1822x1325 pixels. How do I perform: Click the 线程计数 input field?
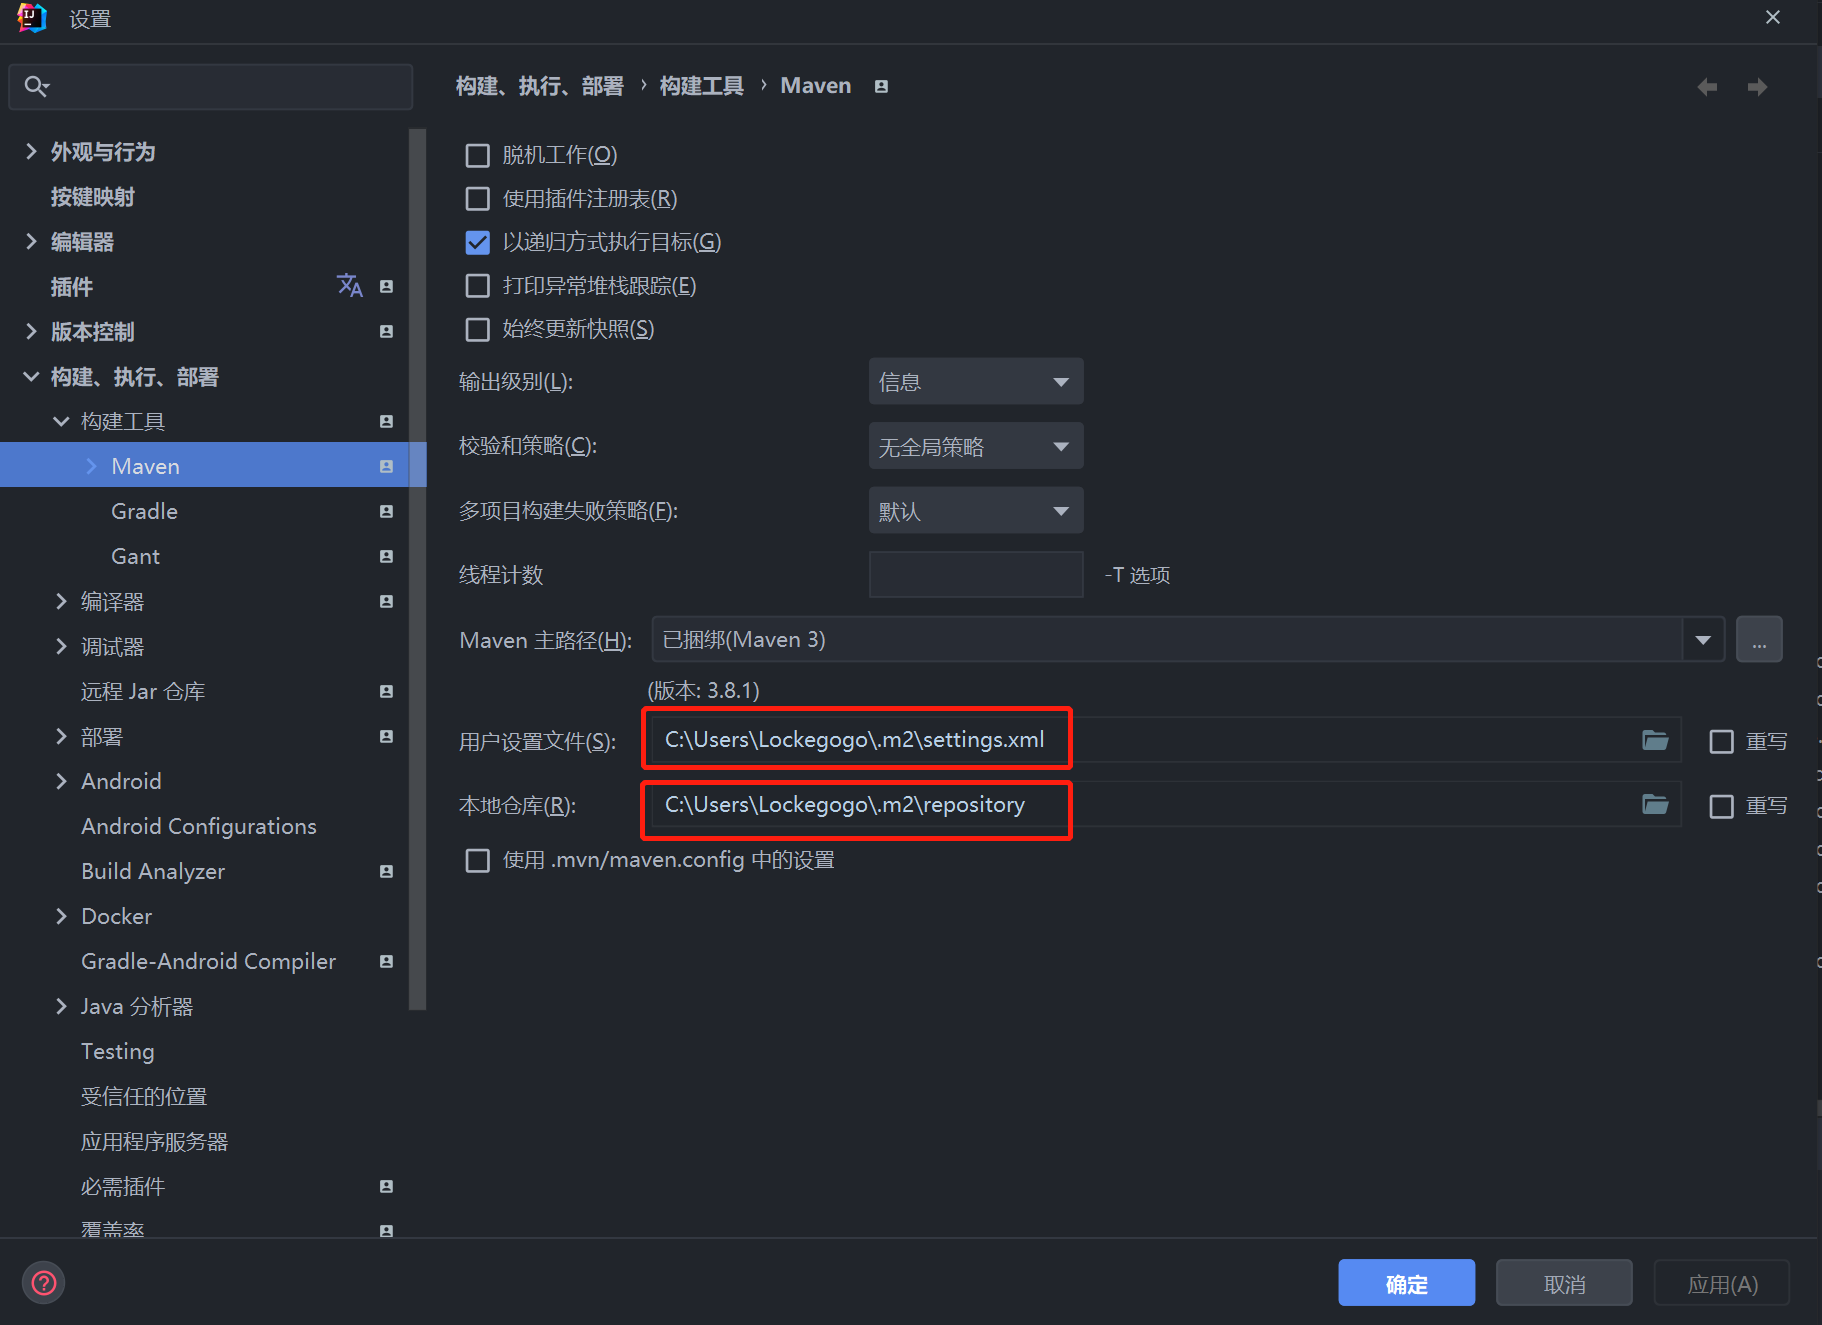click(x=976, y=574)
